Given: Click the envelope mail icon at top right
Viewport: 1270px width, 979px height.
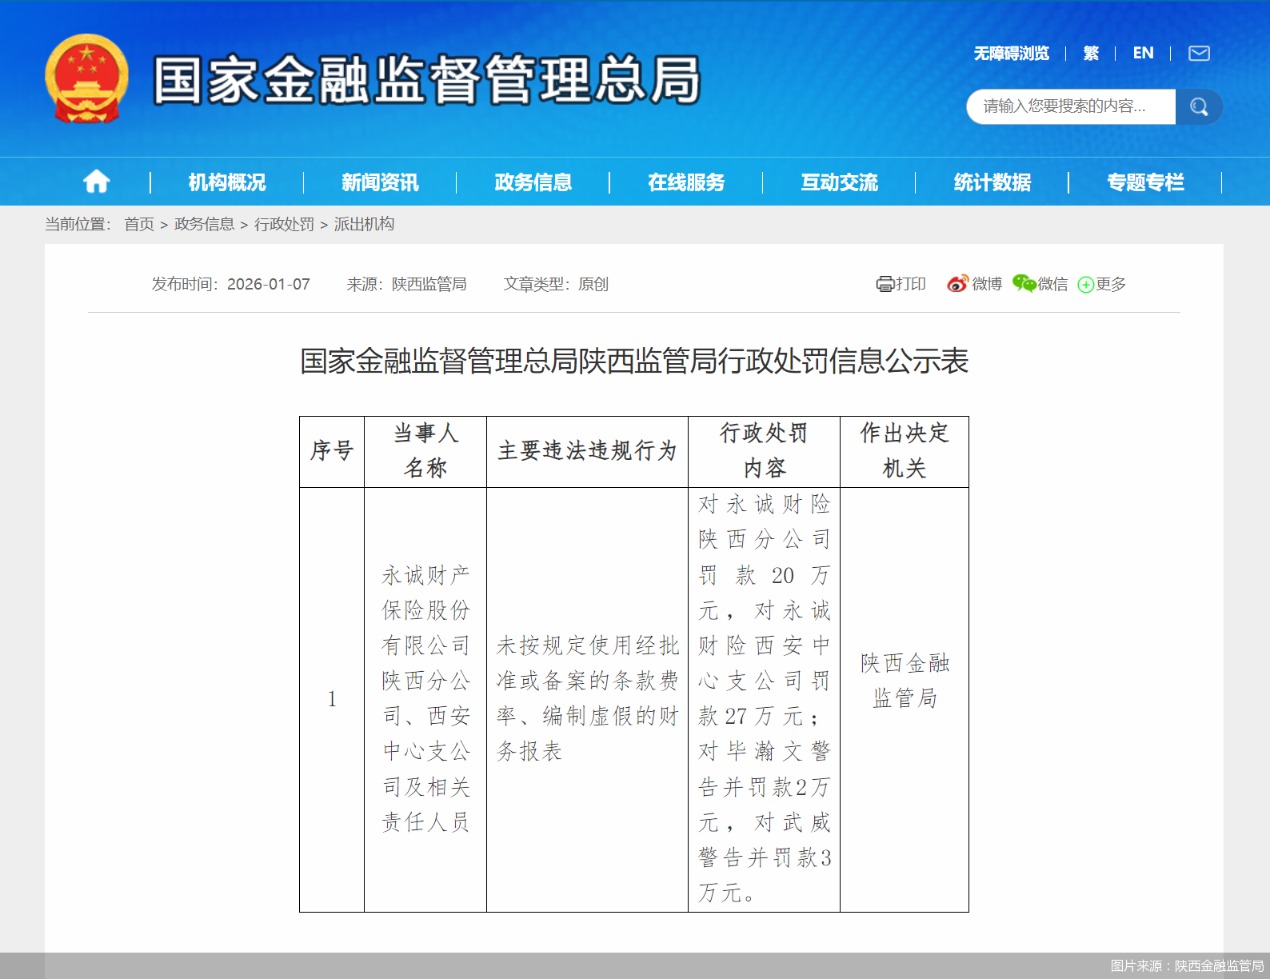Looking at the screenshot, I should (1197, 53).
